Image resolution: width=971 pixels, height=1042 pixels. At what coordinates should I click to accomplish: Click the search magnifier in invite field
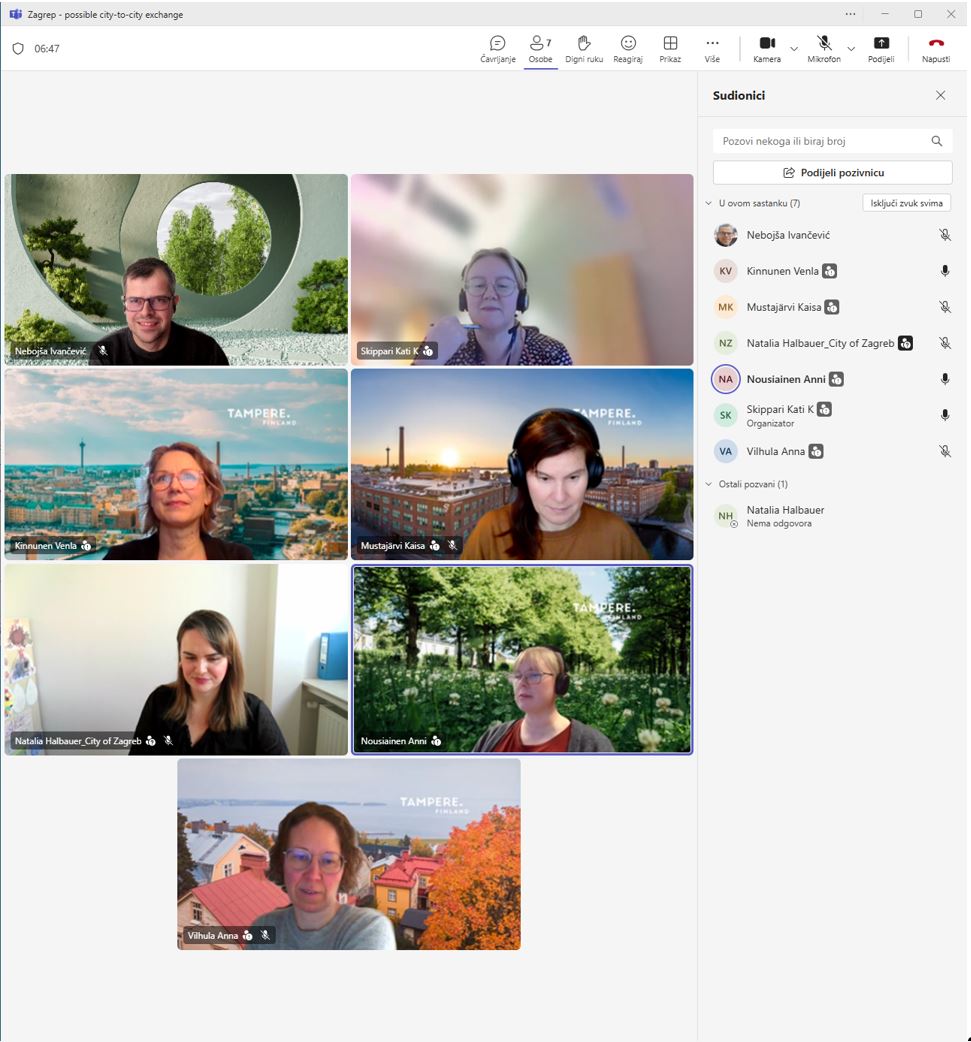tap(937, 141)
